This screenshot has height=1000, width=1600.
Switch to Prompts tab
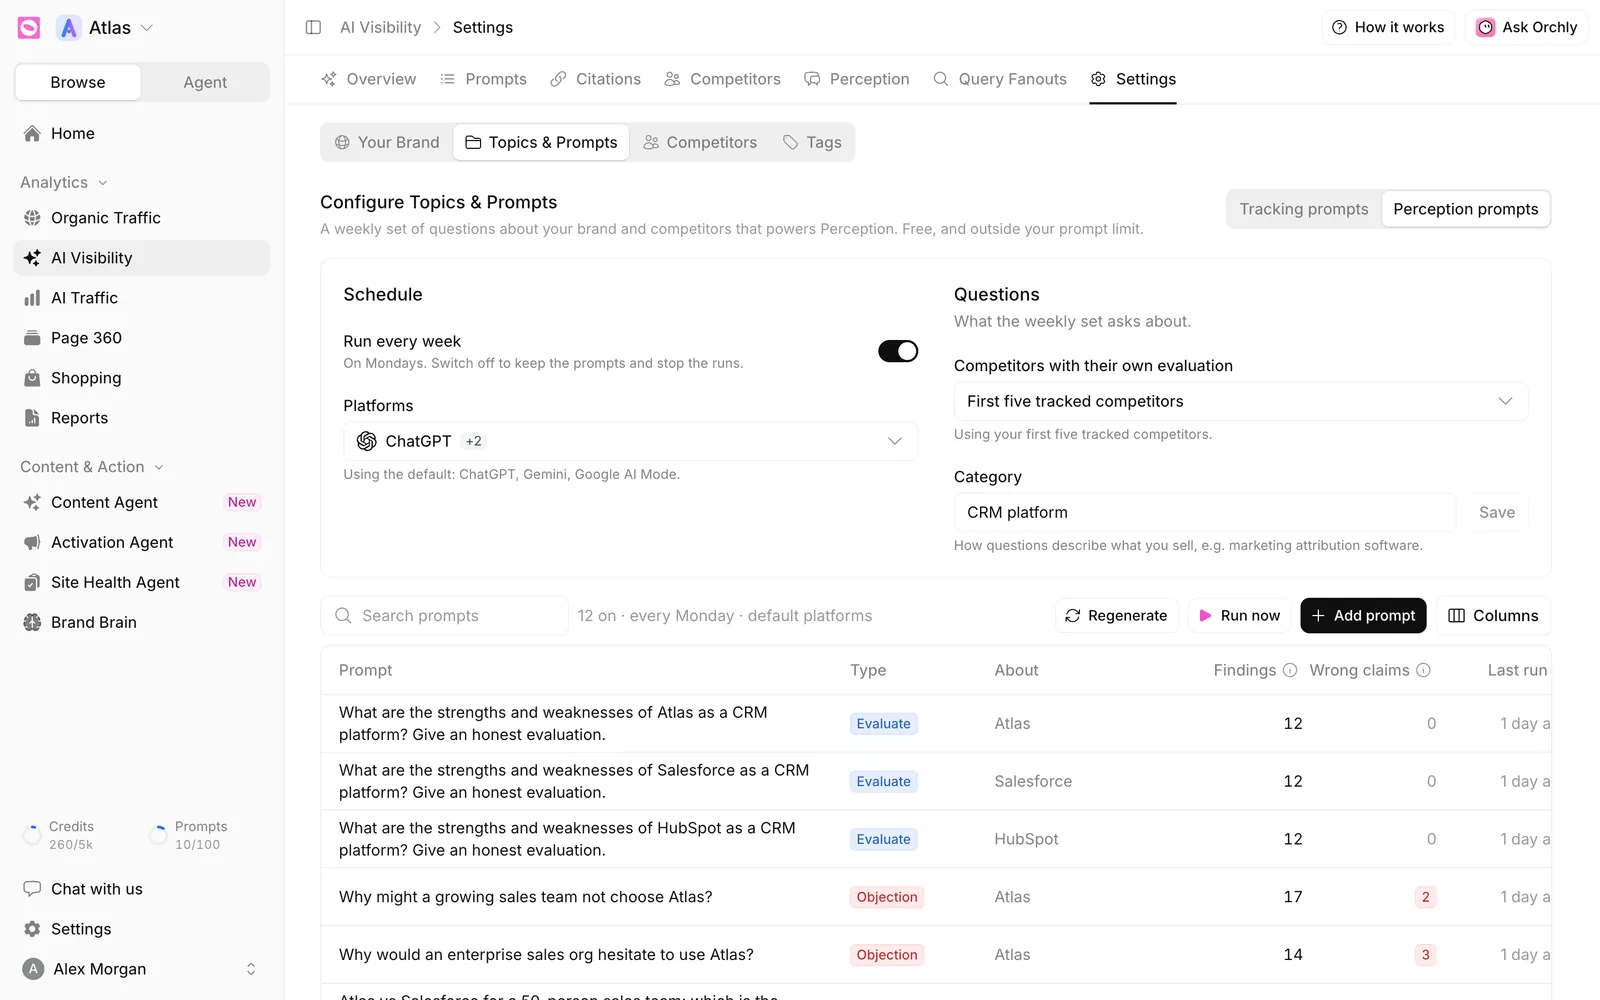point(483,79)
